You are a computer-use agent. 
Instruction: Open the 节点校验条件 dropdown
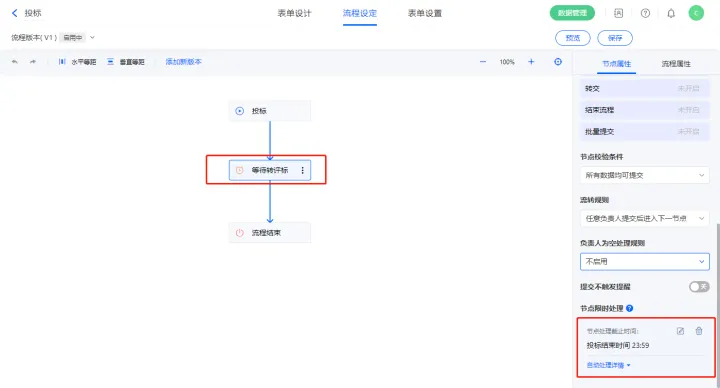(645, 175)
